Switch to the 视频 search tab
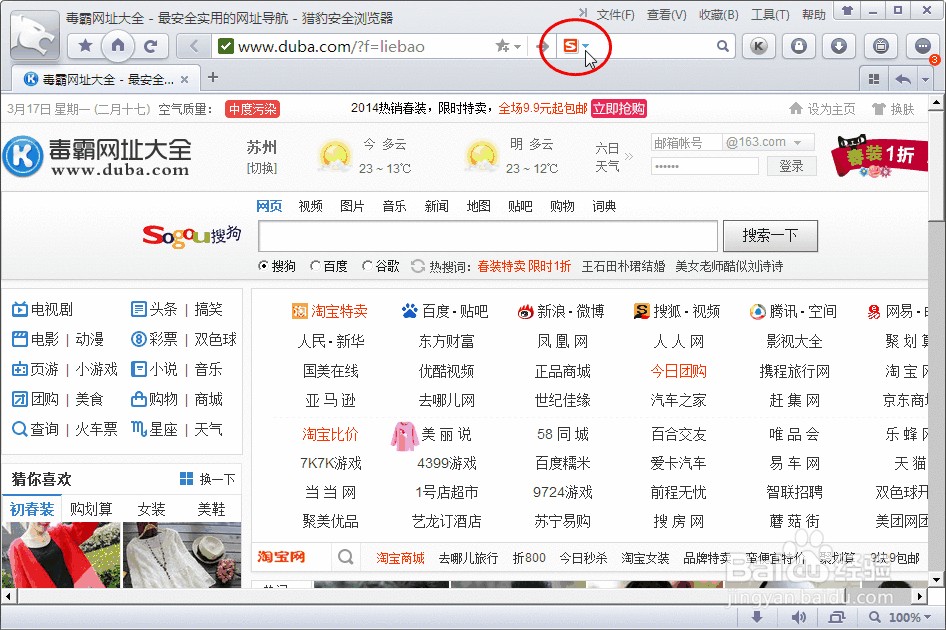The height and width of the screenshot is (630, 946). pos(310,206)
